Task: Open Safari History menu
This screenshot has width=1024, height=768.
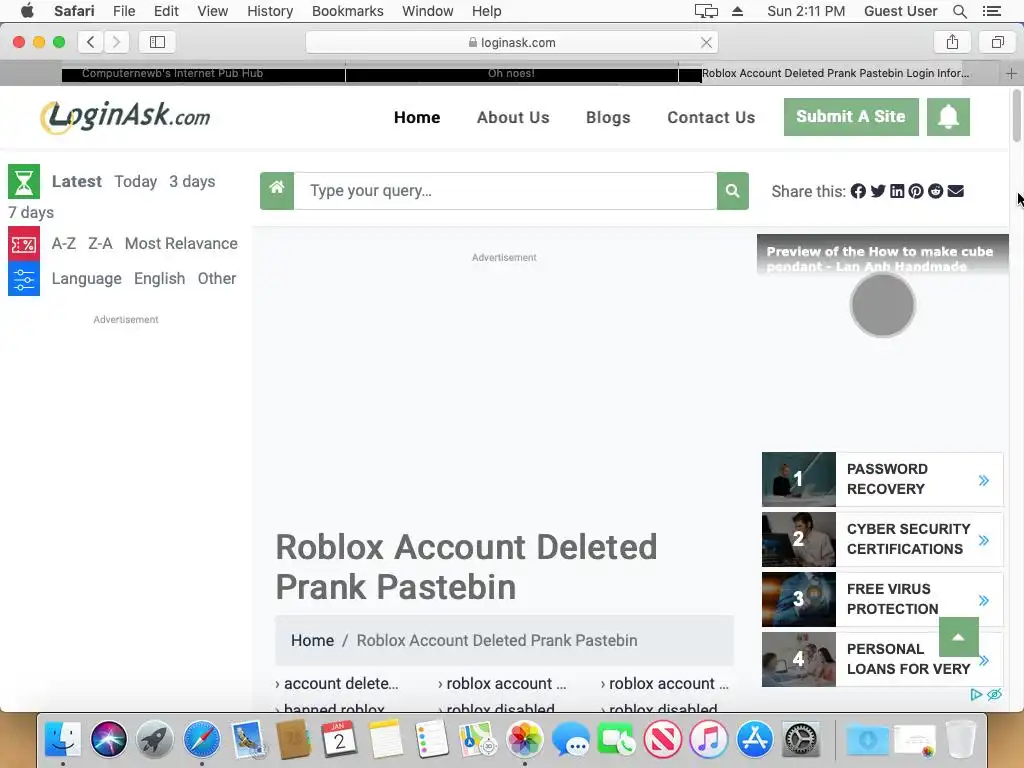Action: click(x=270, y=11)
